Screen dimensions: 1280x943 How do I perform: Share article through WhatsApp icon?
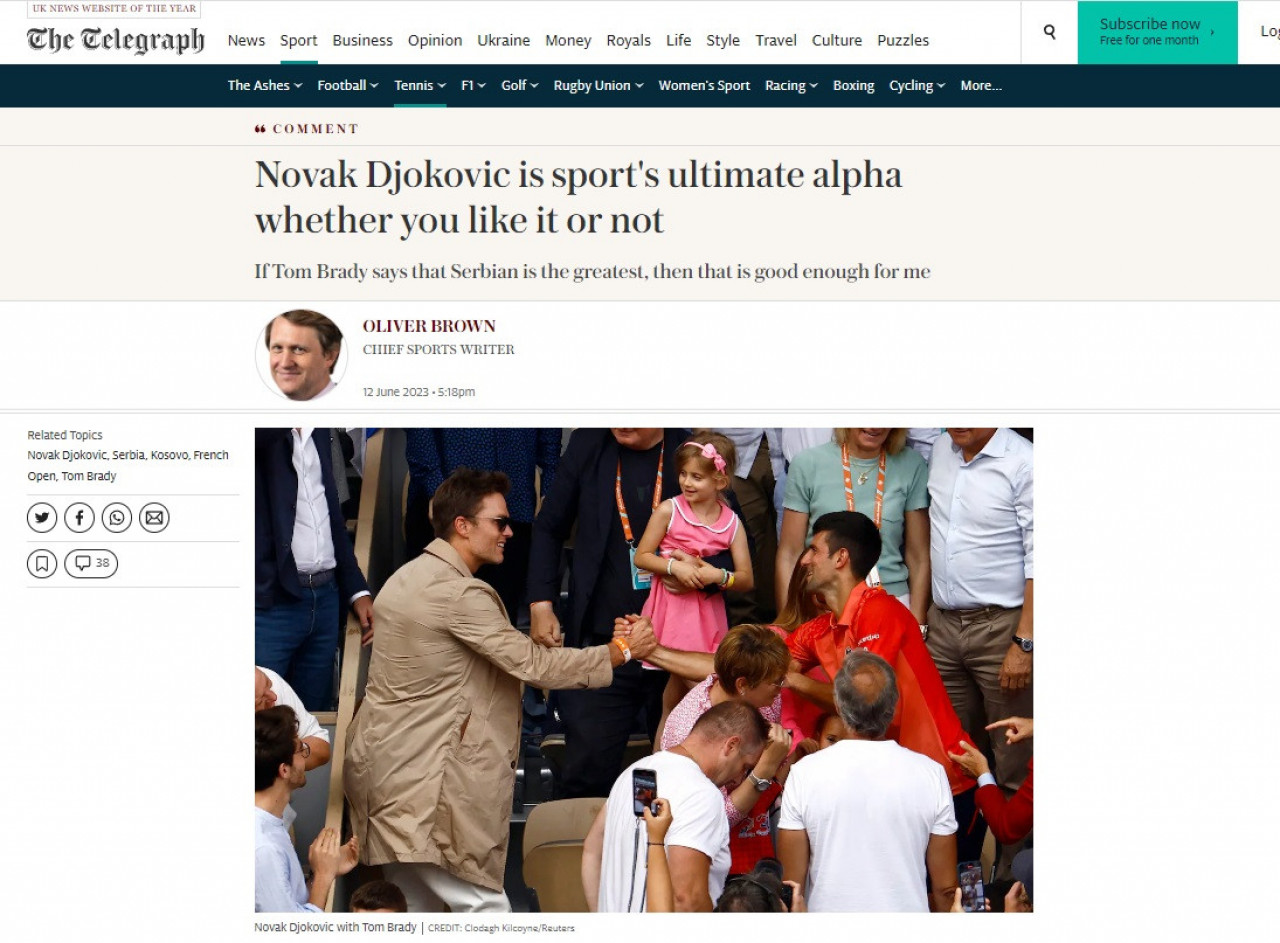(117, 518)
